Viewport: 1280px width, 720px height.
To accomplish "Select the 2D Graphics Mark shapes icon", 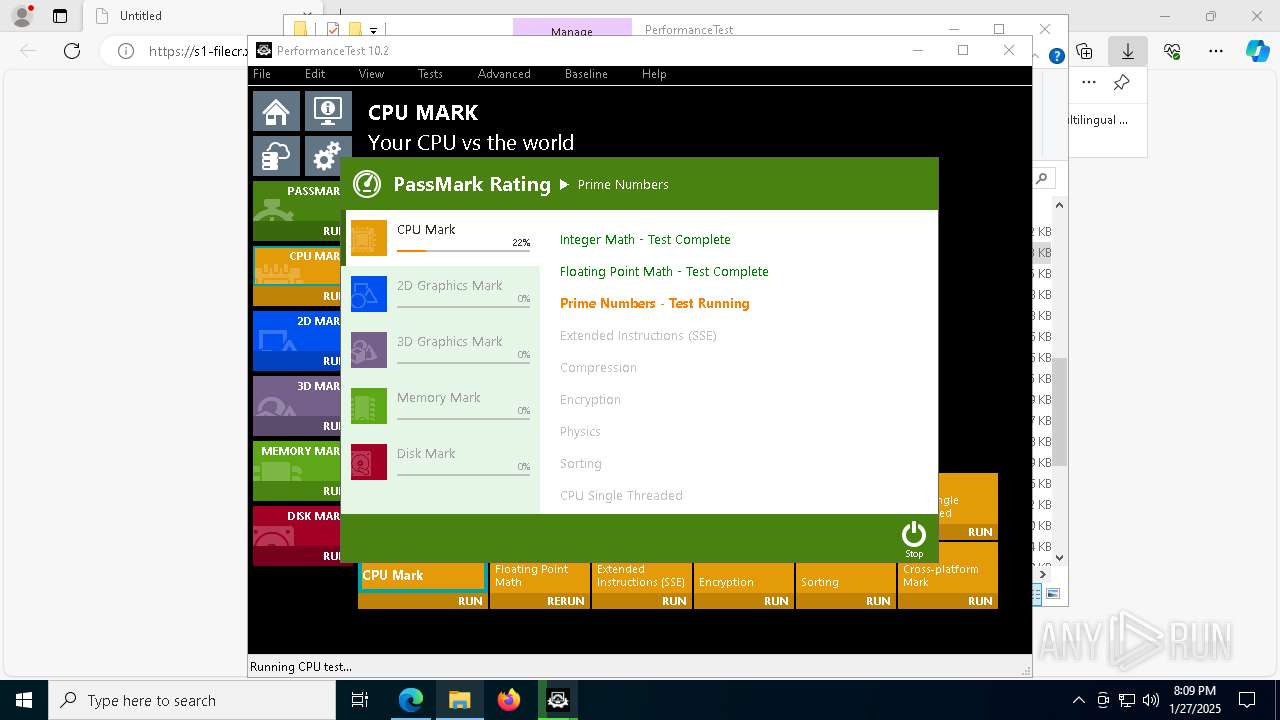I will point(369,294).
